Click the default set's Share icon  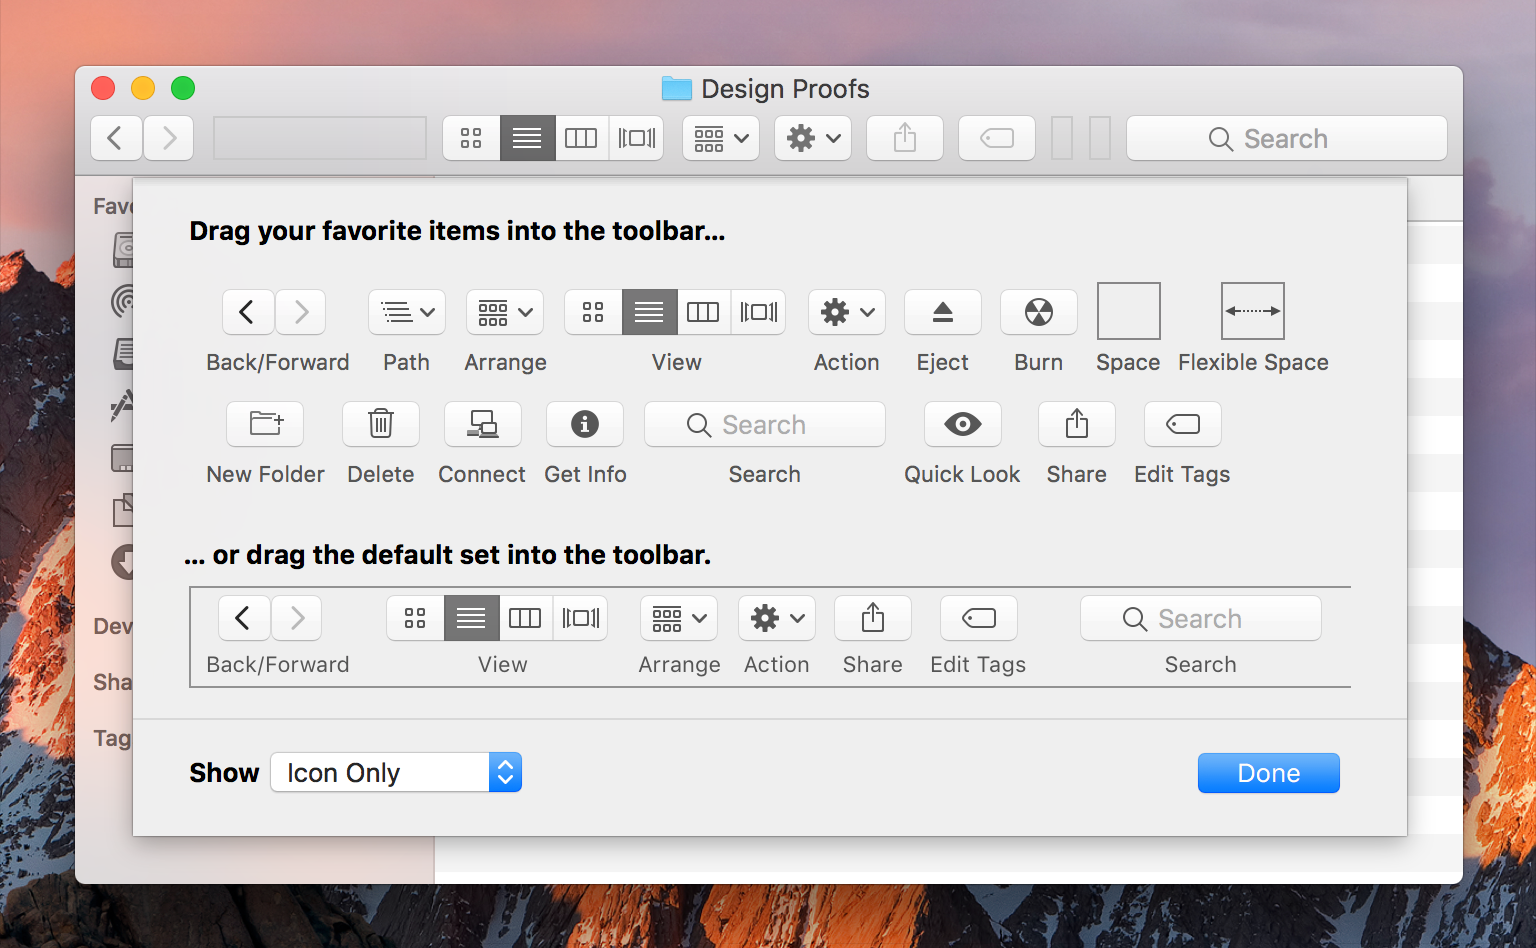[x=873, y=618]
